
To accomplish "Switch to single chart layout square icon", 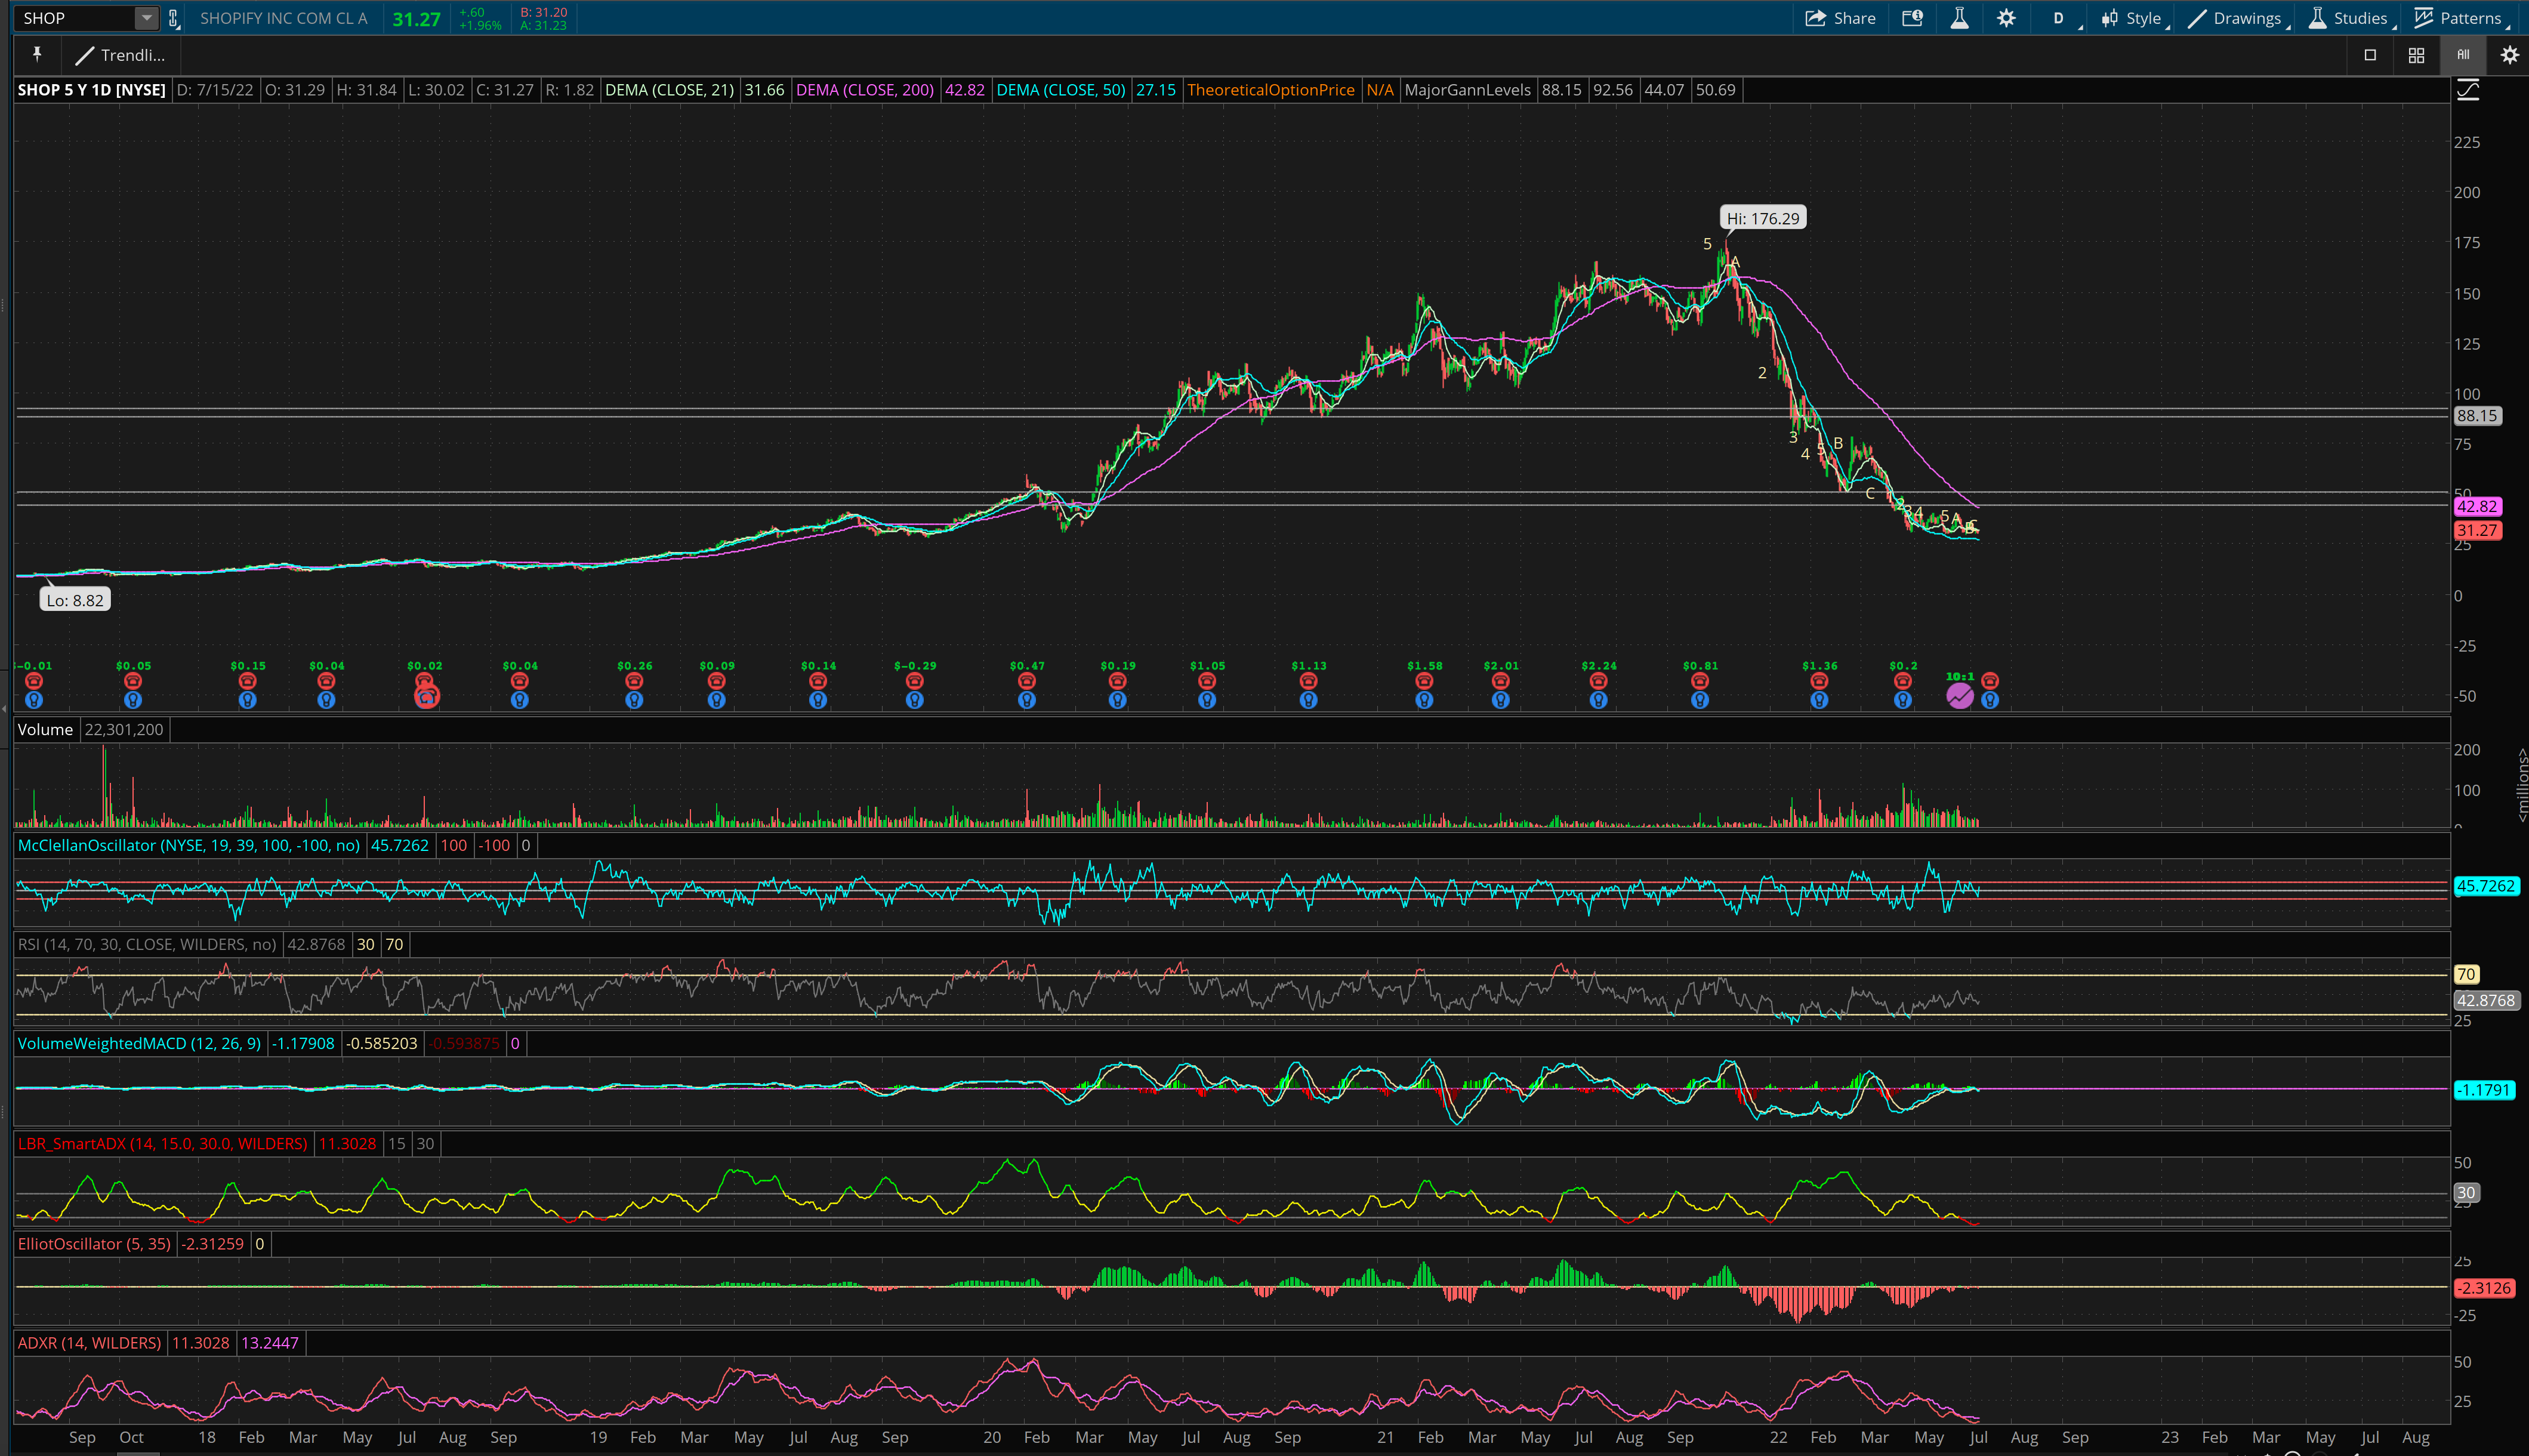I will (x=2369, y=55).
